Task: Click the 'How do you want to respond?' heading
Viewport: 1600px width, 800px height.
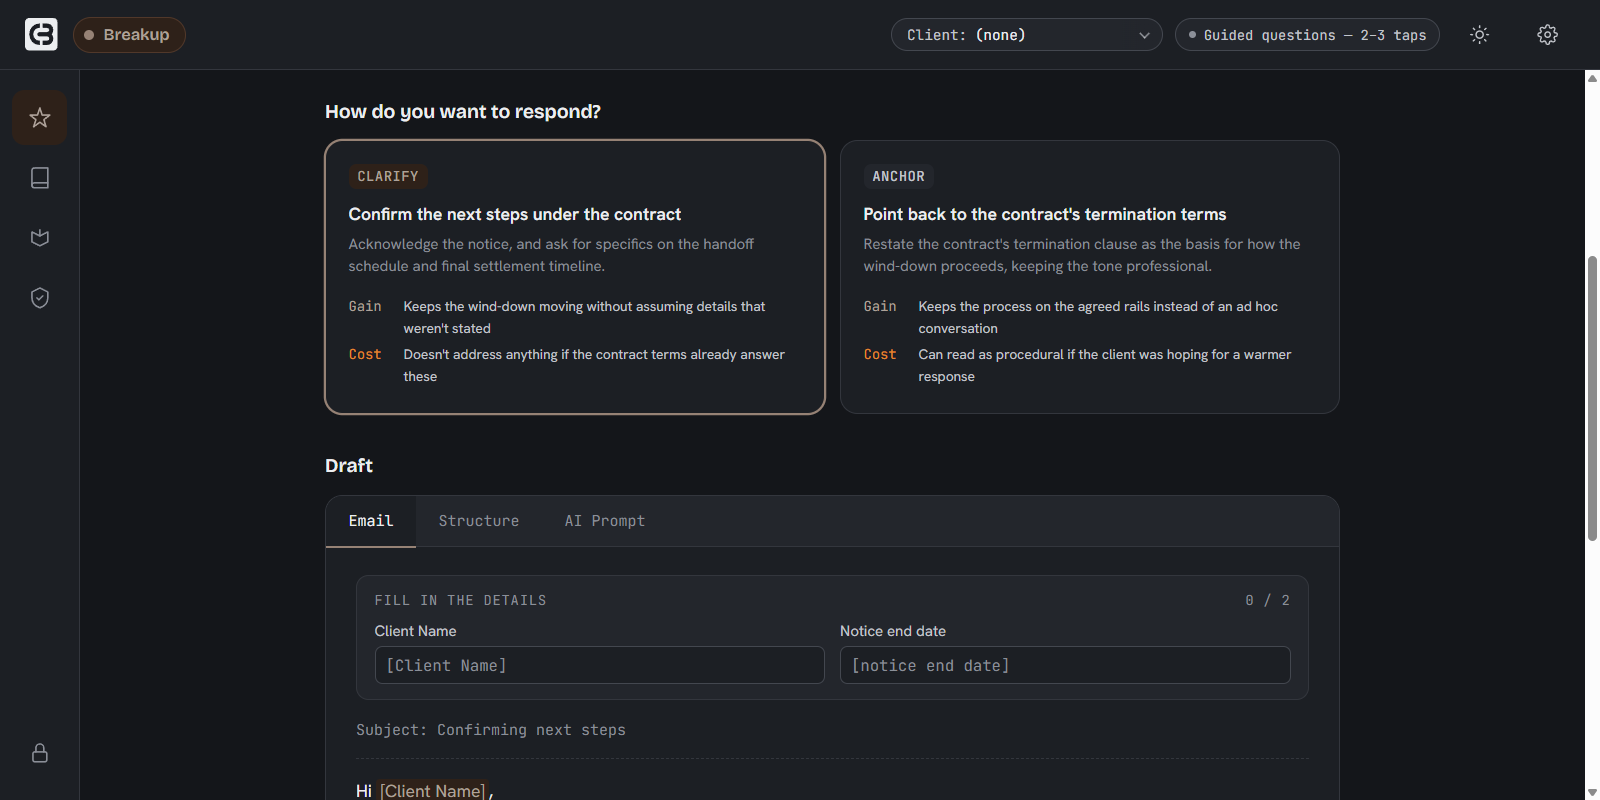Action: point(463,112)
